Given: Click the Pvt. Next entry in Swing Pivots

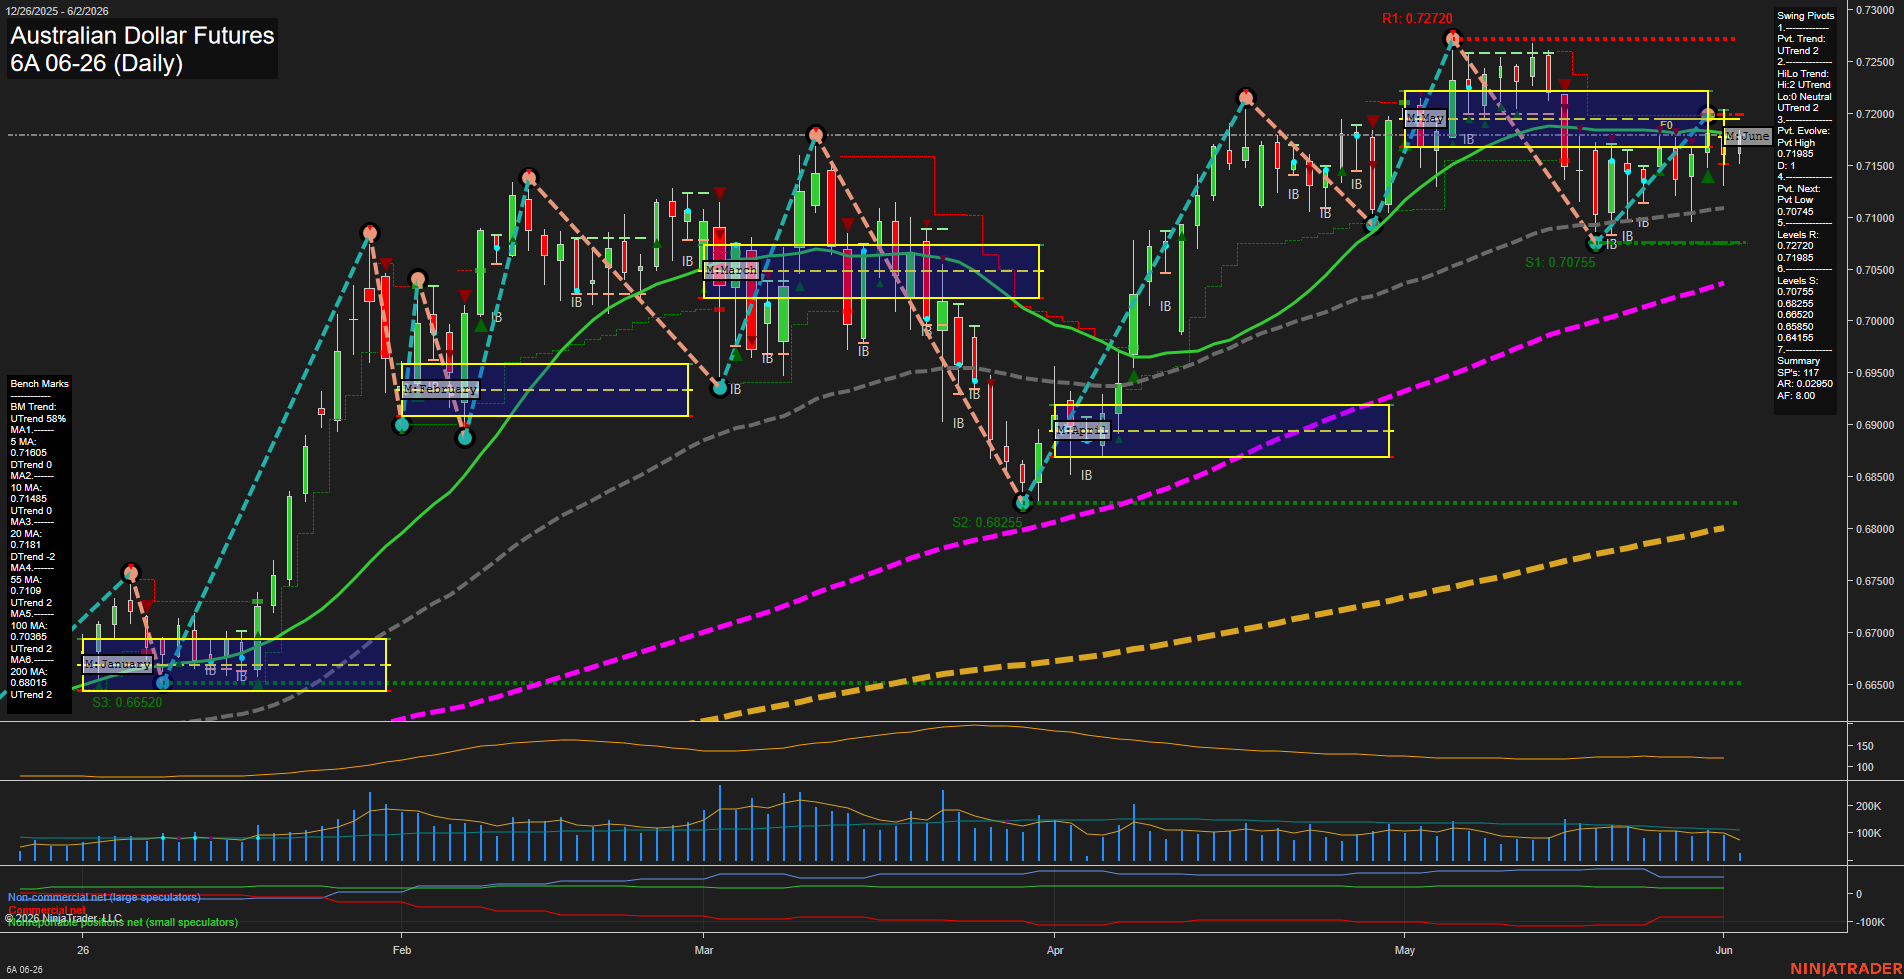Looking at the screenshot, I should click(x=1799, y=189).
